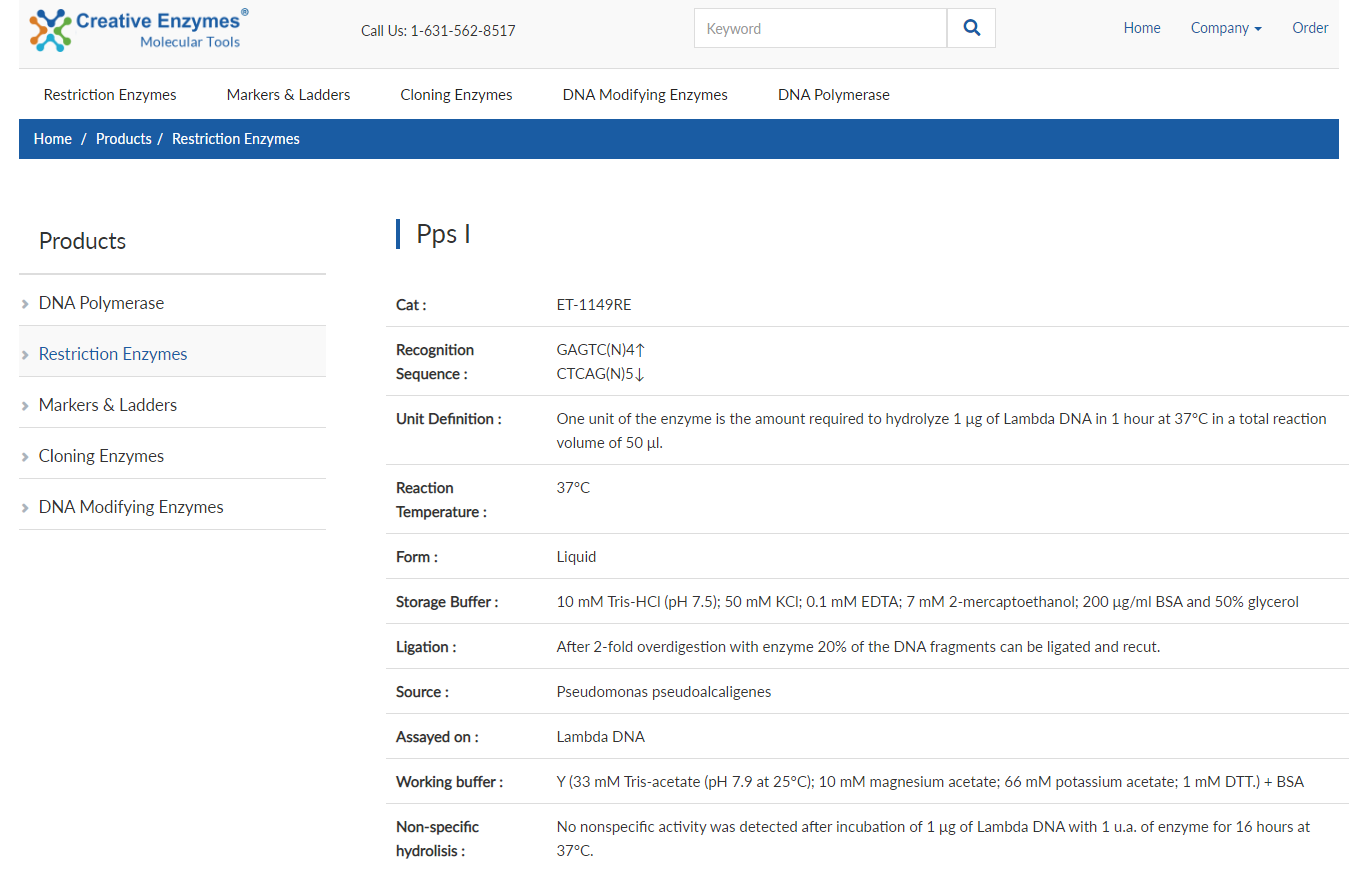Open the Order page link

tap(1310, 28)
